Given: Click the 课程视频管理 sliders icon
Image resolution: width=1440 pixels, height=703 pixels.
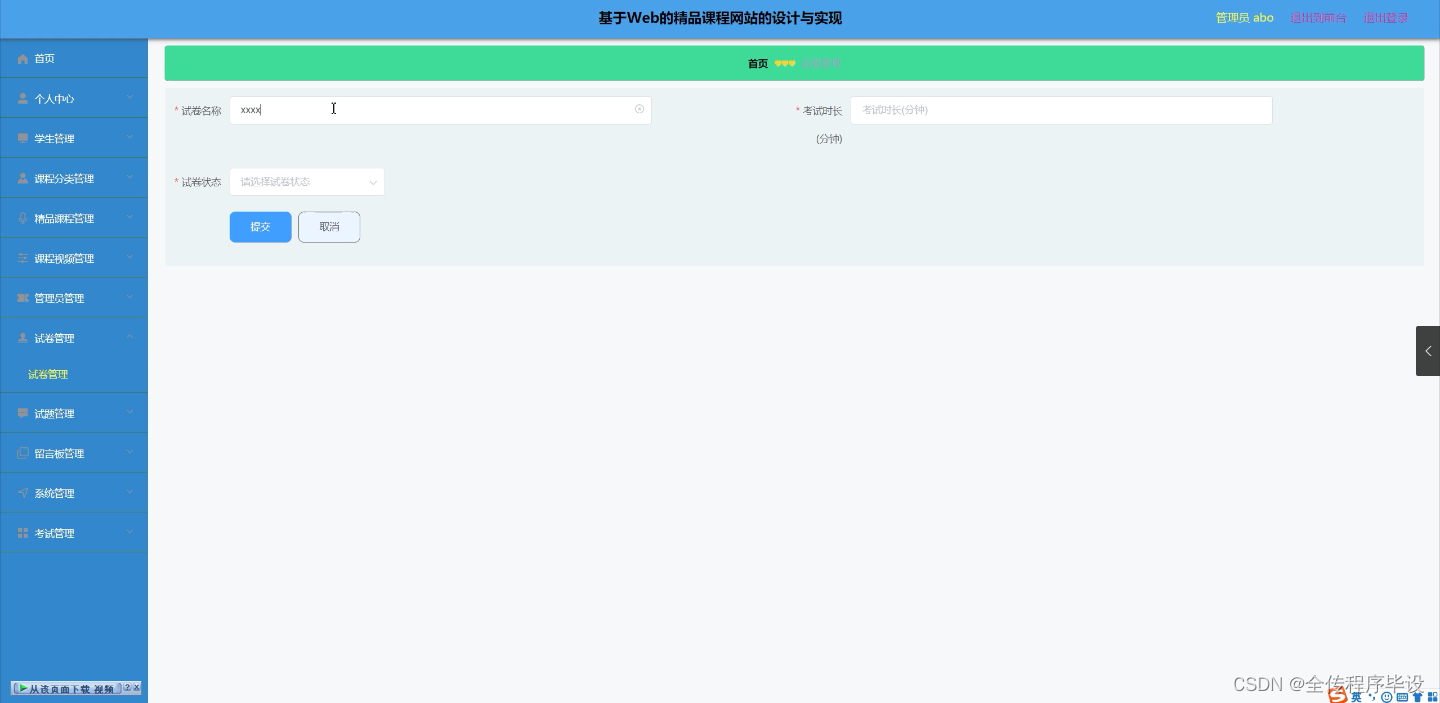Looking at the screenshot, I should 23,259.
